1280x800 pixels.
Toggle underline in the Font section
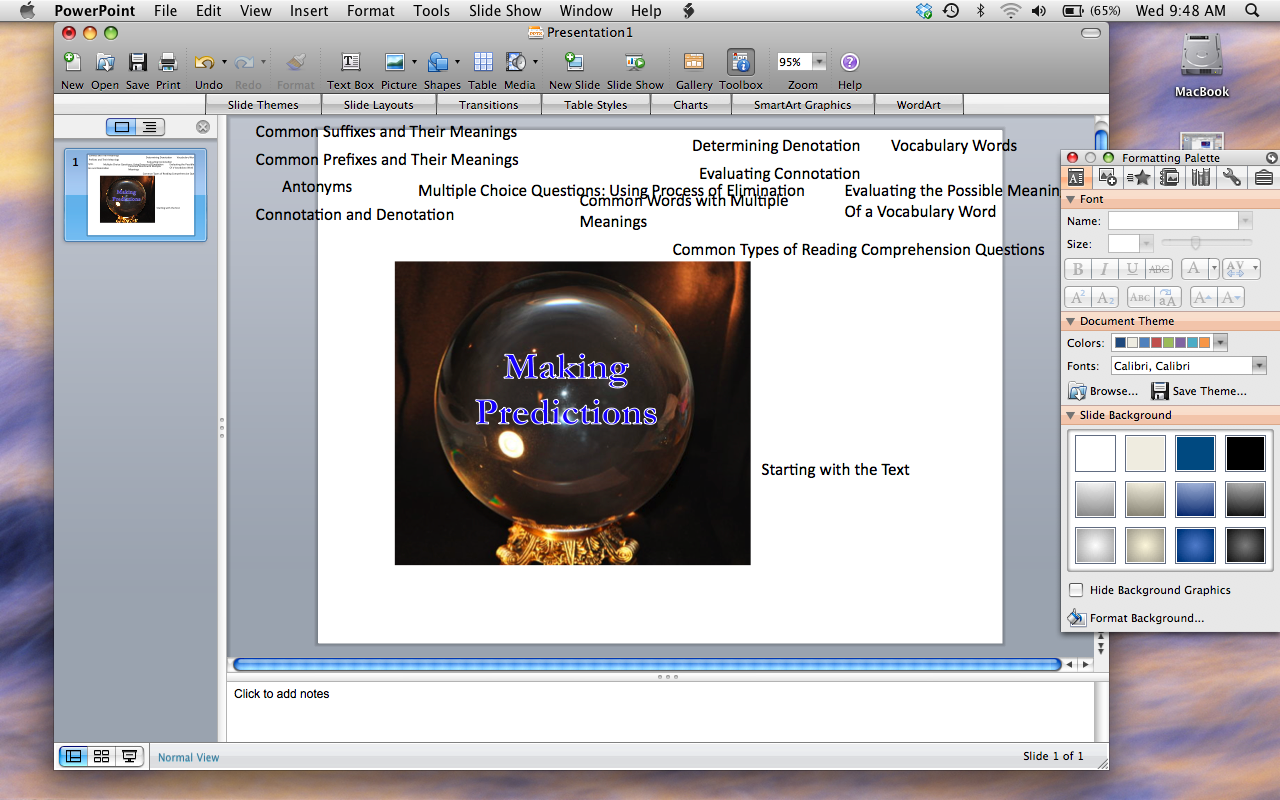click(x=1131, y=268)
